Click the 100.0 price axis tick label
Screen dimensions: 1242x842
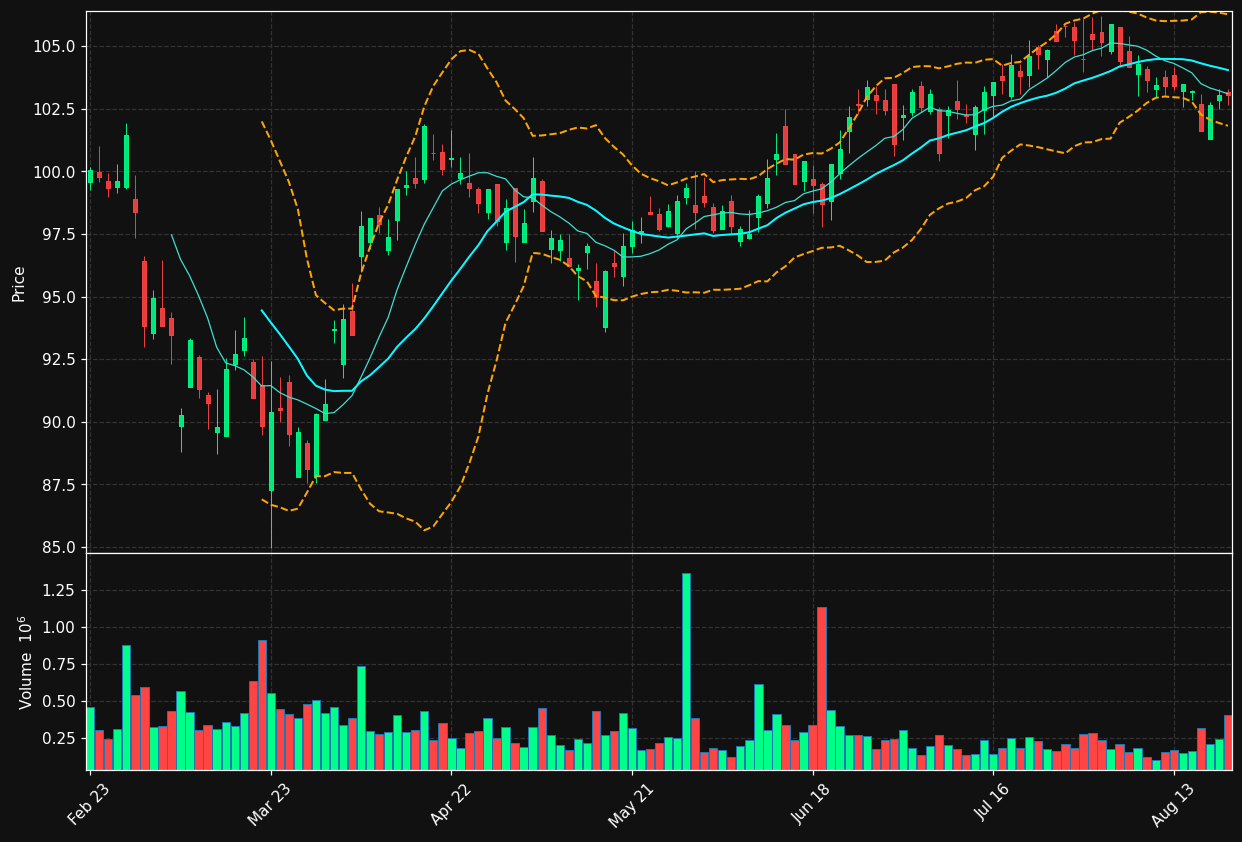[56, 172]
